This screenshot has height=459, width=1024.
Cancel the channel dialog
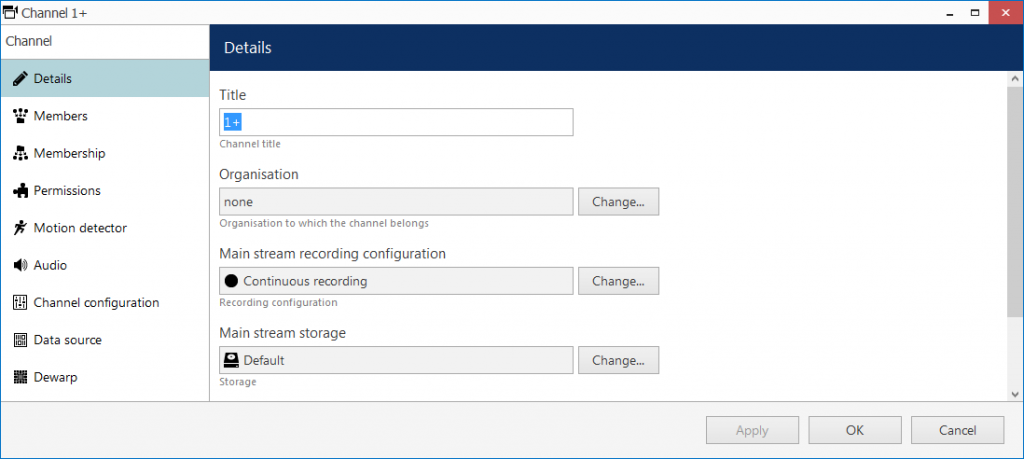click(957, 430)
